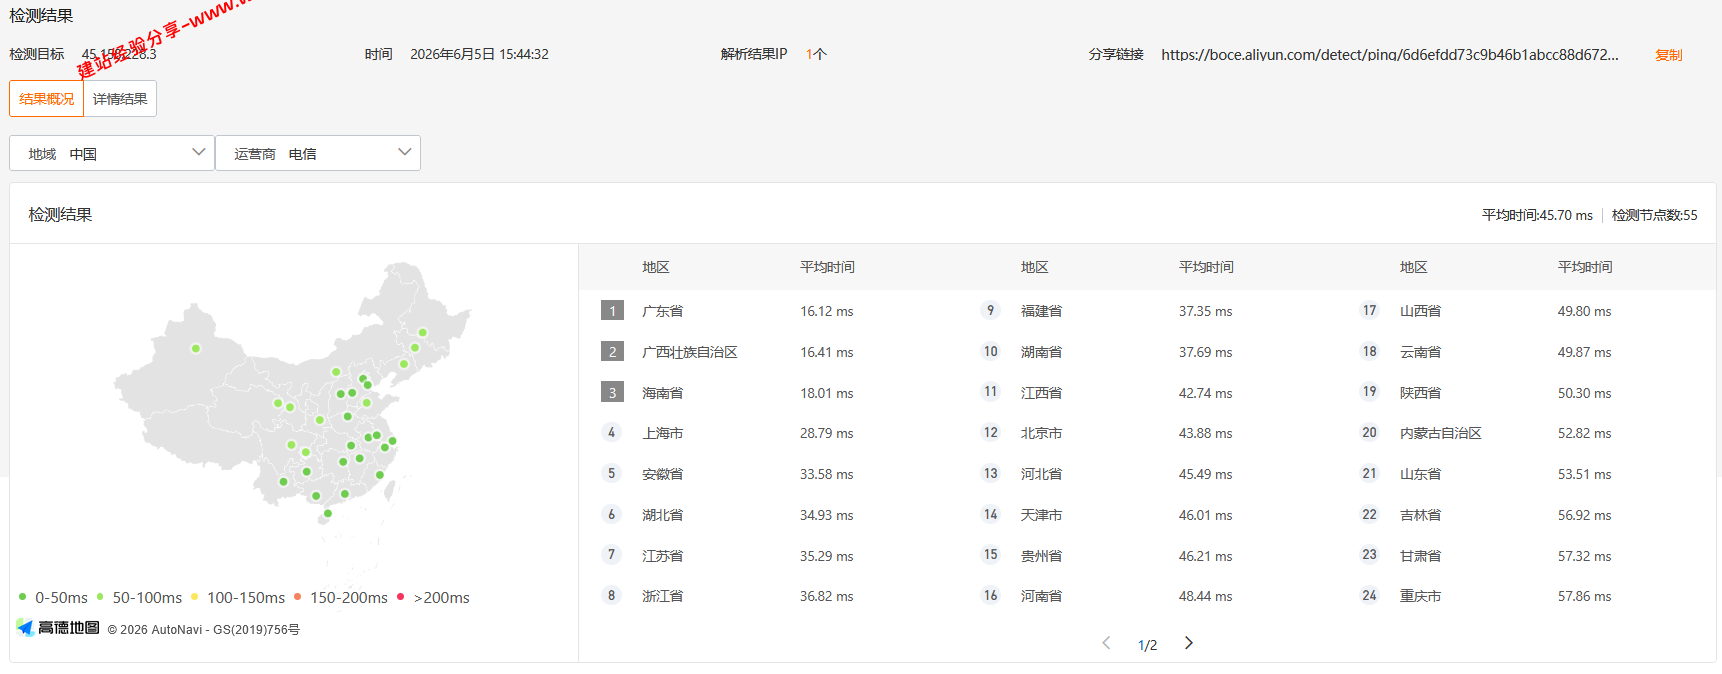Click the 海南省 region name
1722x674 pixels.
click(x=662, y=393)
